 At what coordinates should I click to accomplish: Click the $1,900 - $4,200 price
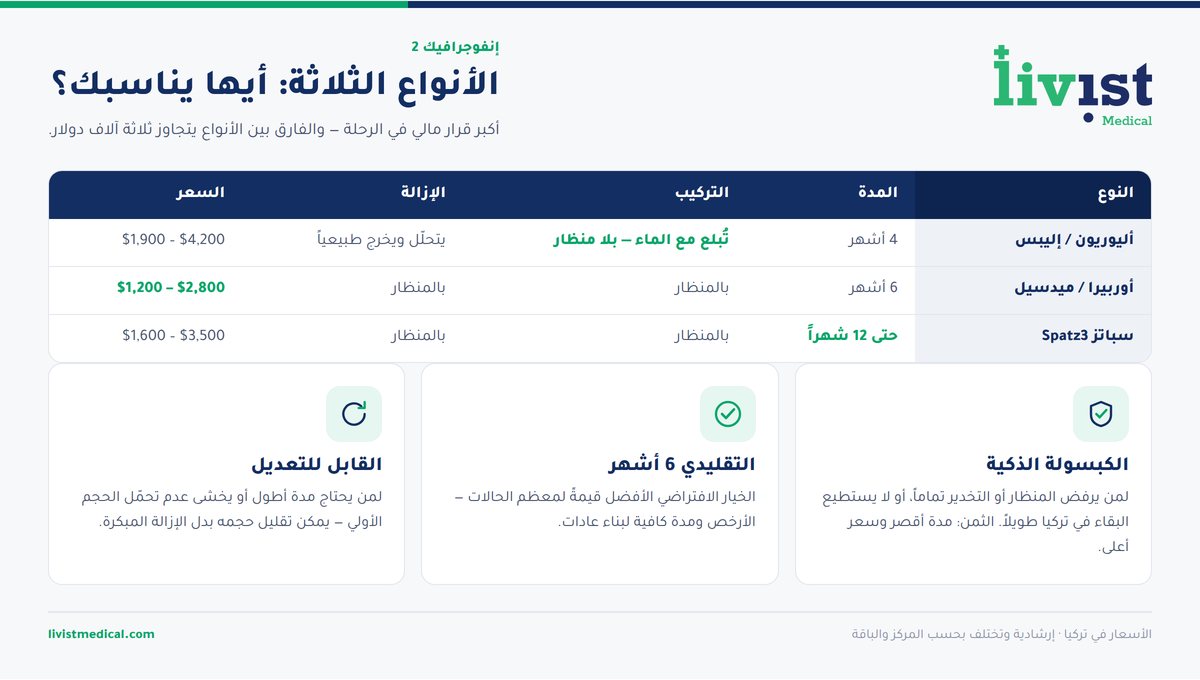[173, 240]
